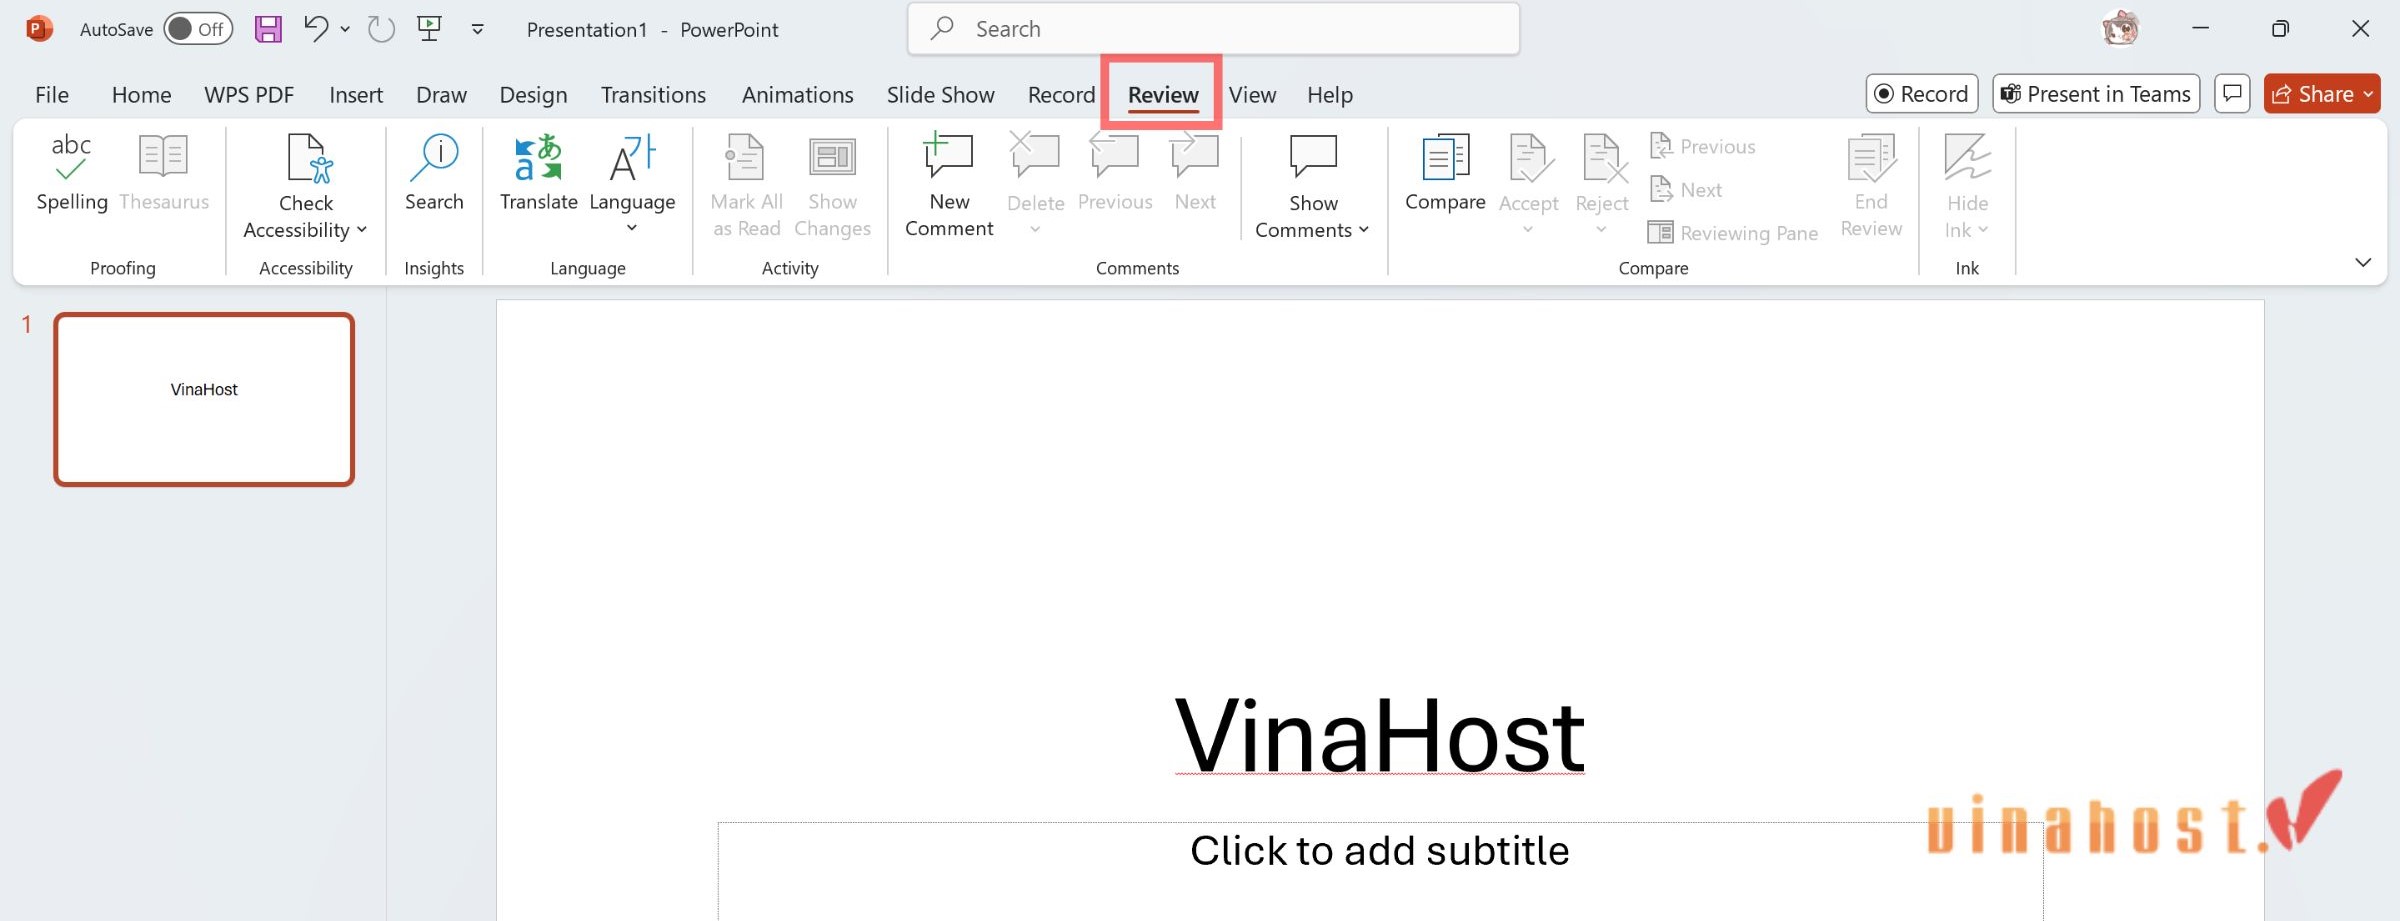Click the Translate button

(538, 173)
